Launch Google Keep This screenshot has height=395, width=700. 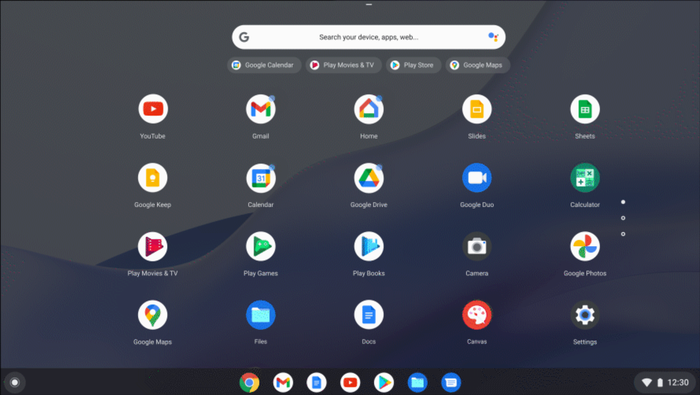click(x=153, y=178)
